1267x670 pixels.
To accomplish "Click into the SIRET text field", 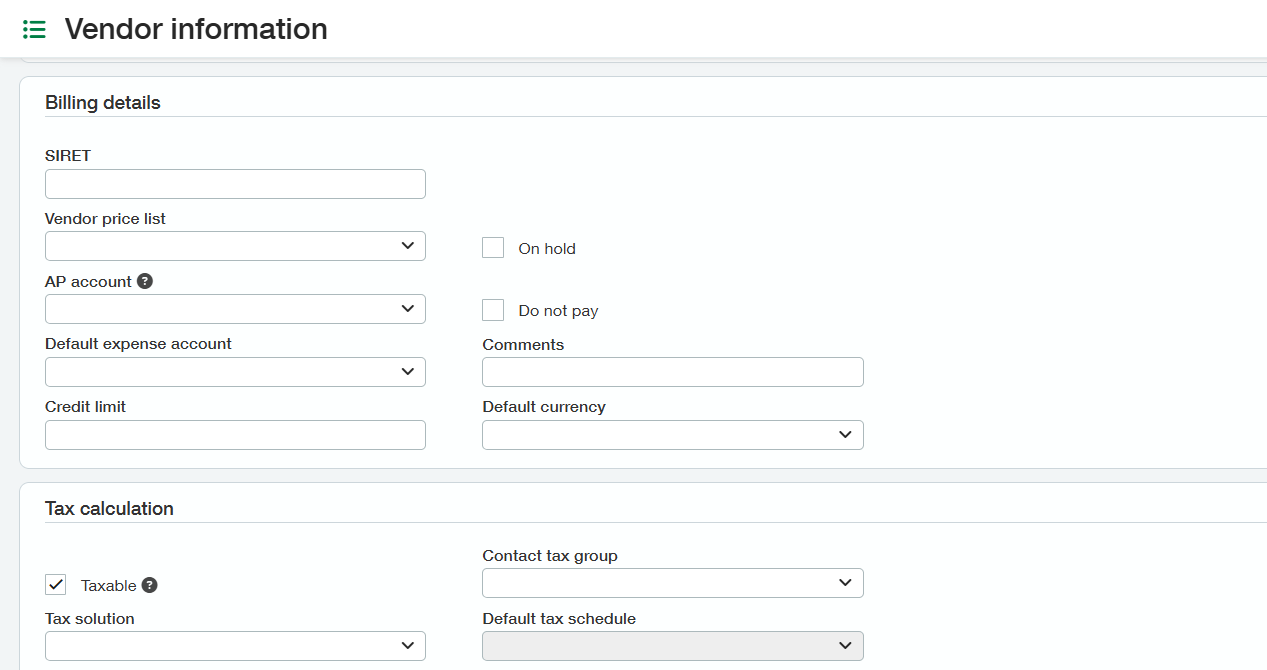I will pyautogui.click(x=235, y=184).
